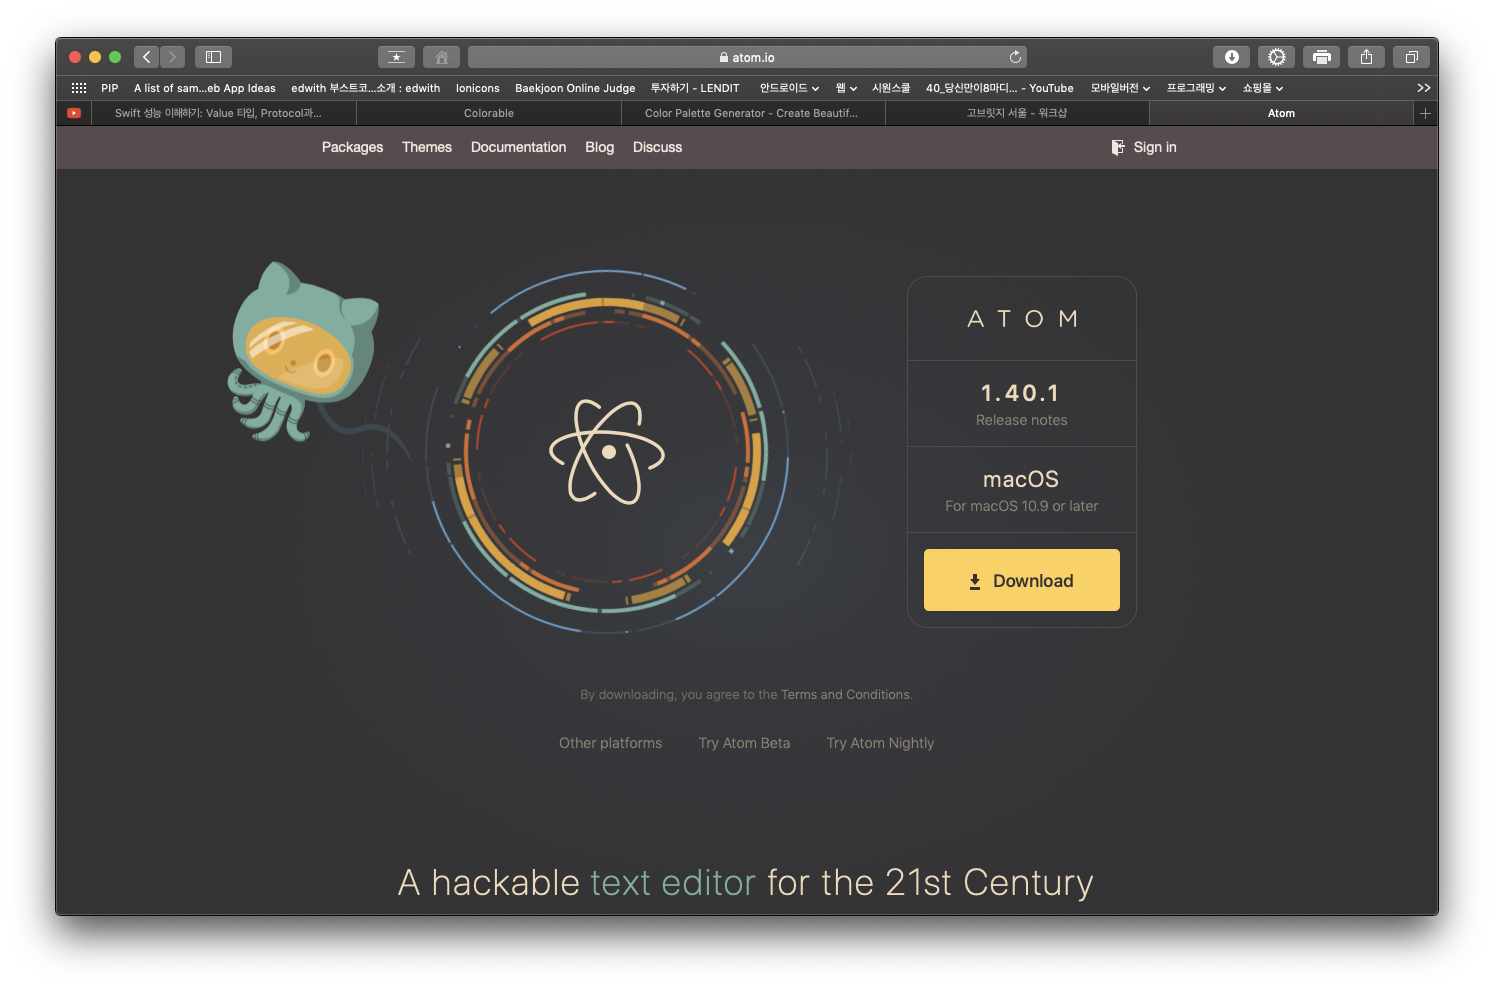
Task: Open the gear extension icon in toolbar
Action: [x=1276, y=57]
